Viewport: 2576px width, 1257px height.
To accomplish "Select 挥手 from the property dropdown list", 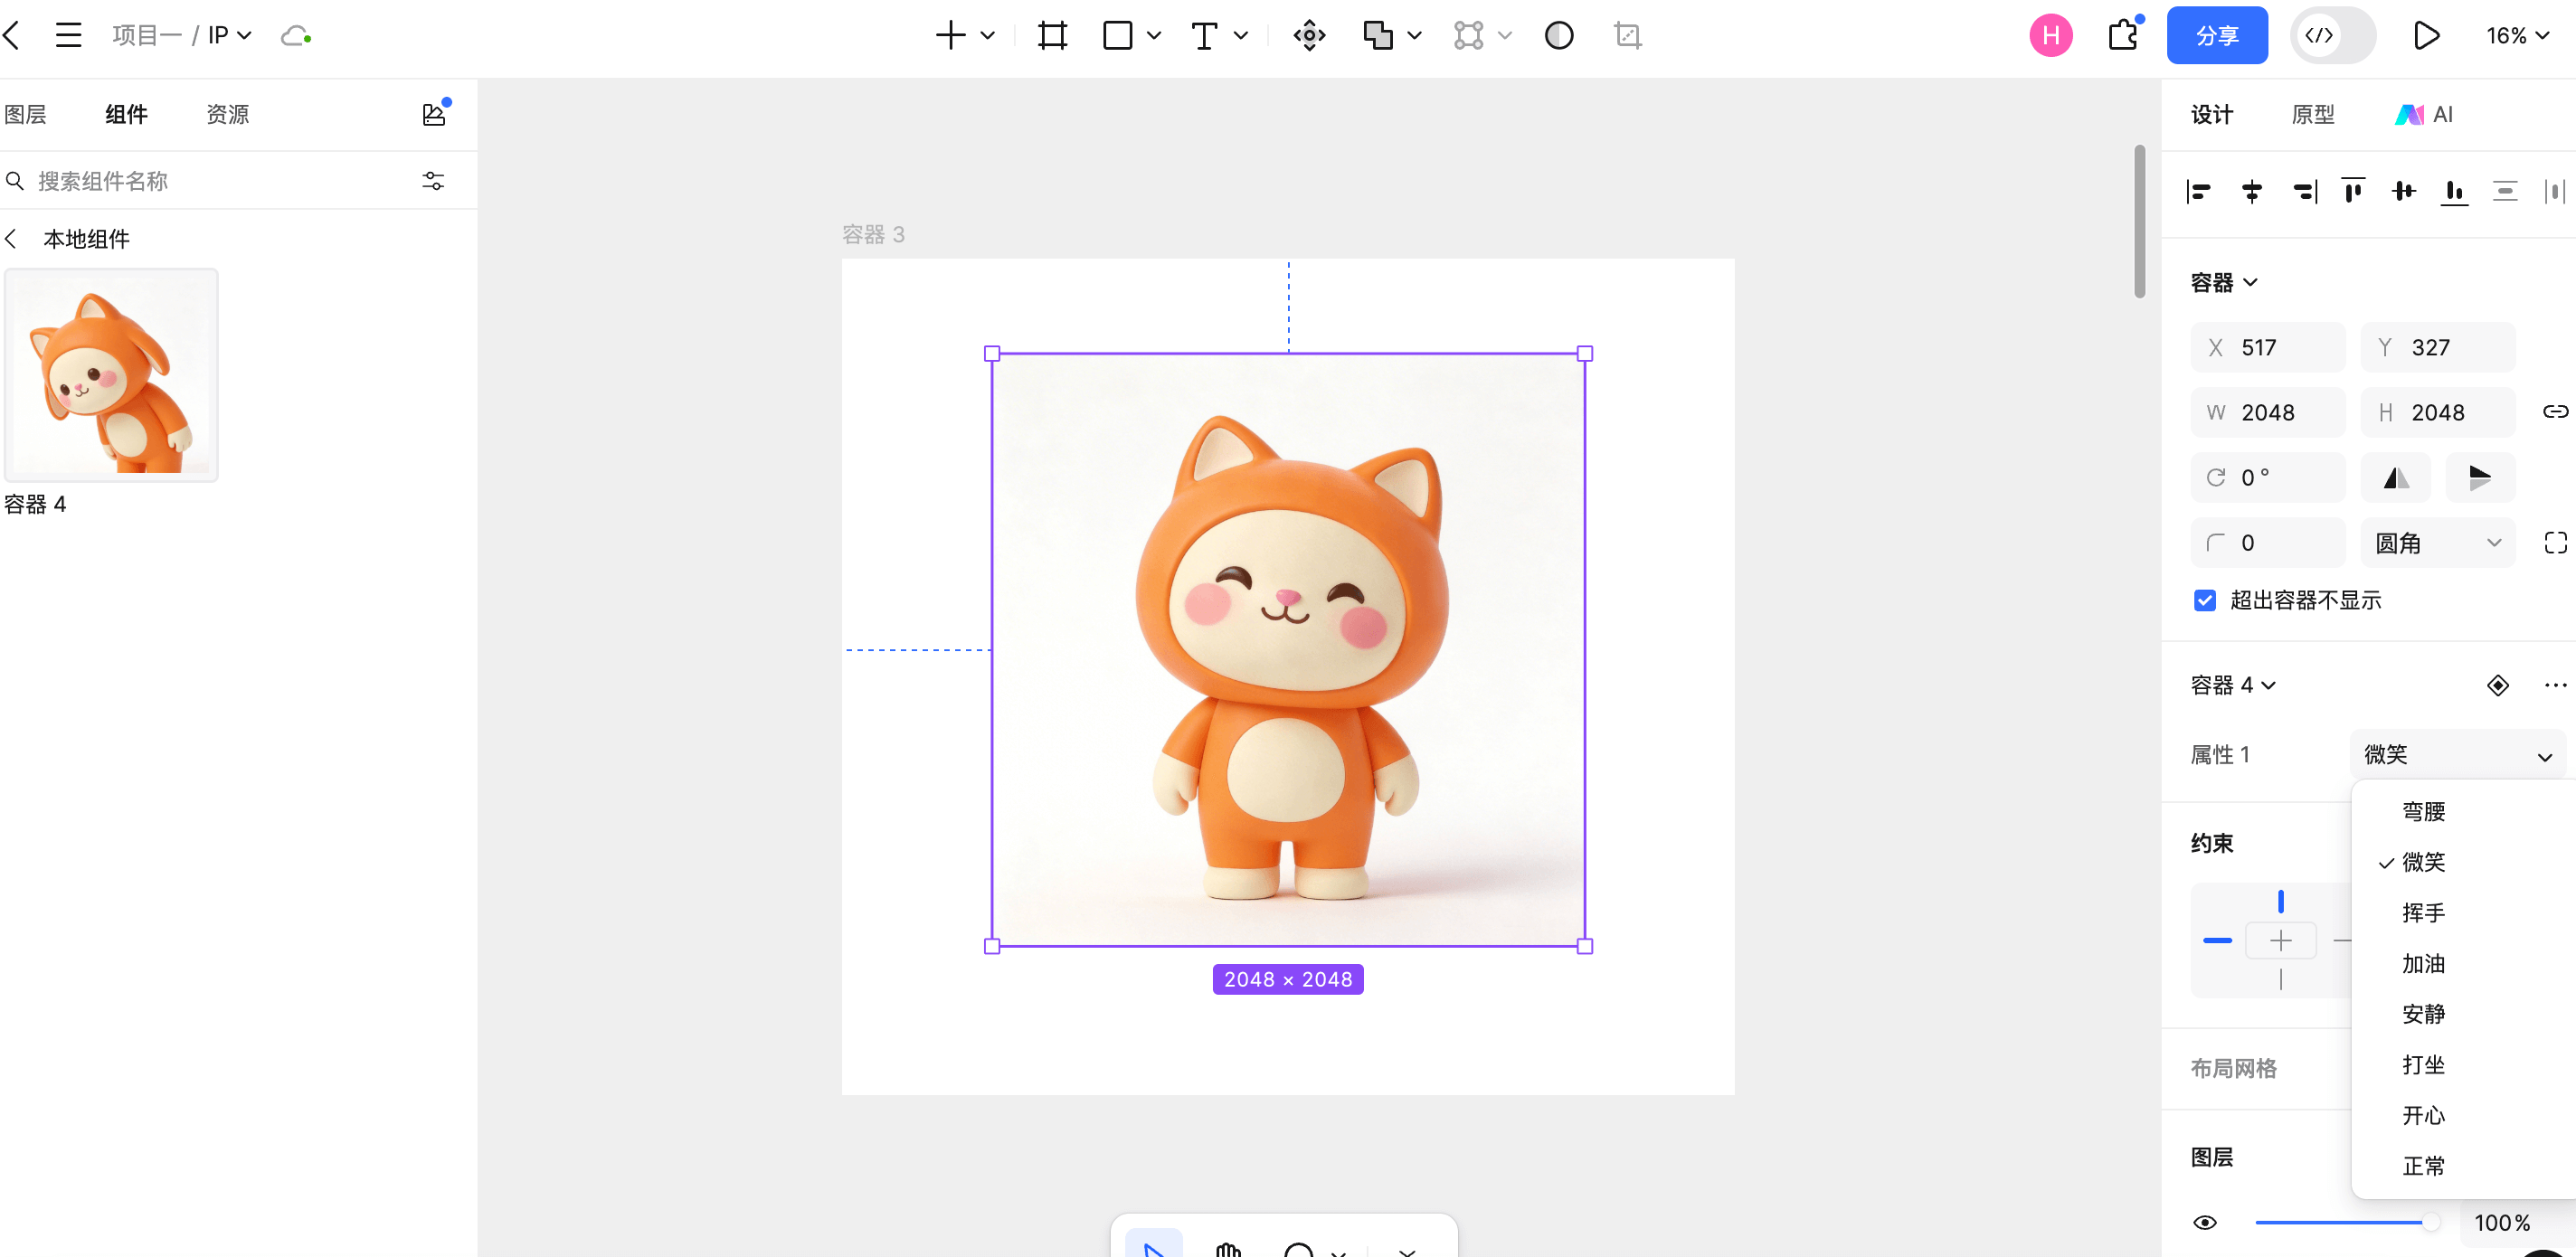I will 2421,912.
